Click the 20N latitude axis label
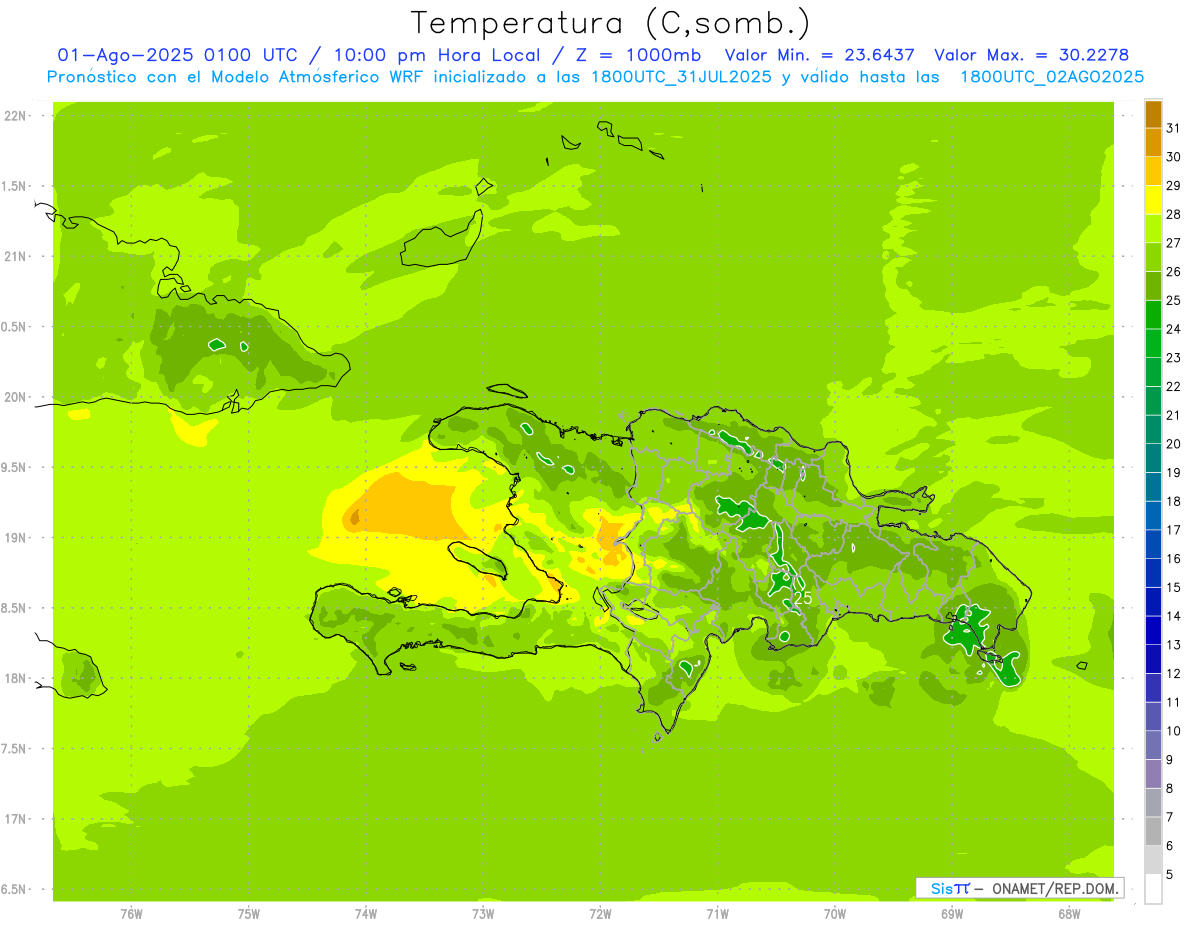The width and height of the screenshot is (1200, 927). (x=16, y=398)
